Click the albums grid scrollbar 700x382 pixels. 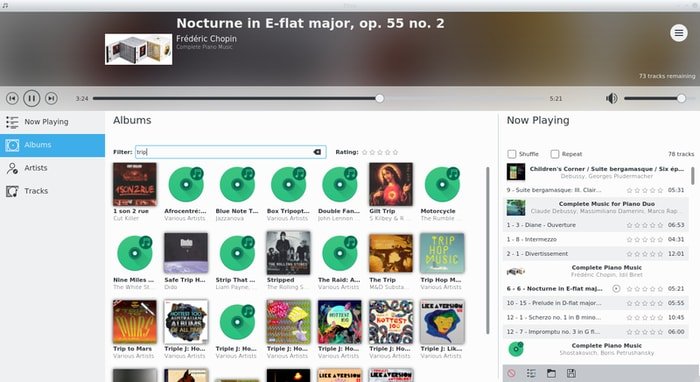point(488,250)
